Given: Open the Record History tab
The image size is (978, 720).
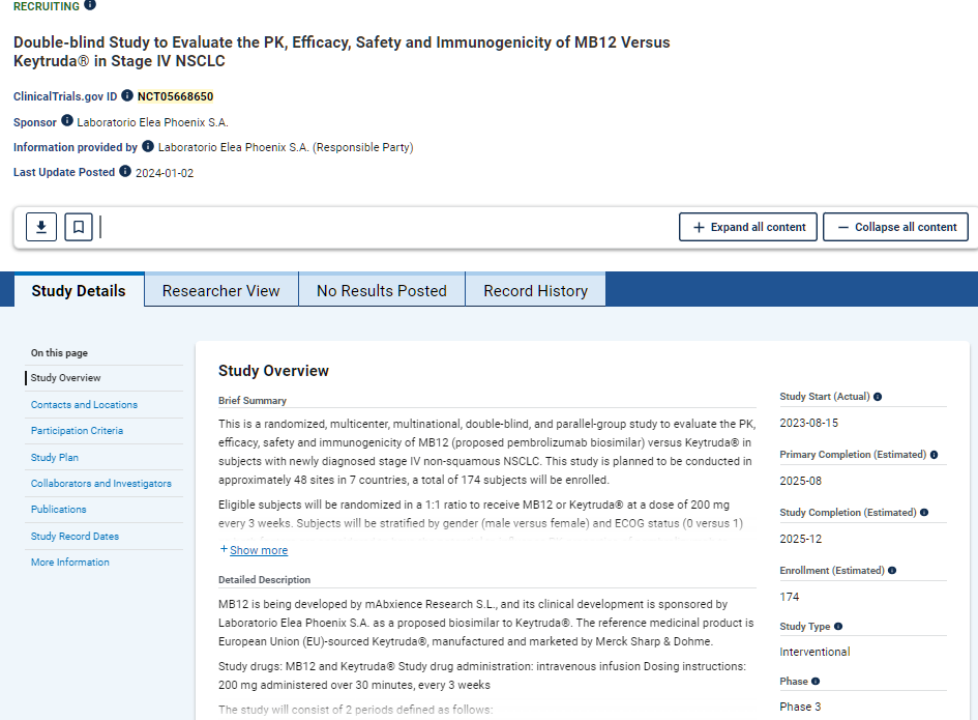Looking at the screenshot, I should 535,291.
